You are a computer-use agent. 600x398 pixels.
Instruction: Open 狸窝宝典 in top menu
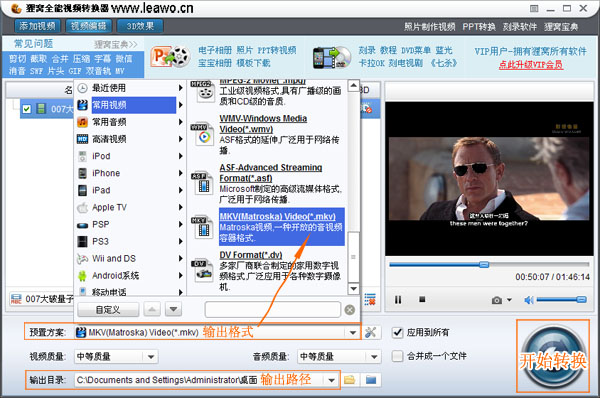[561, 27]
